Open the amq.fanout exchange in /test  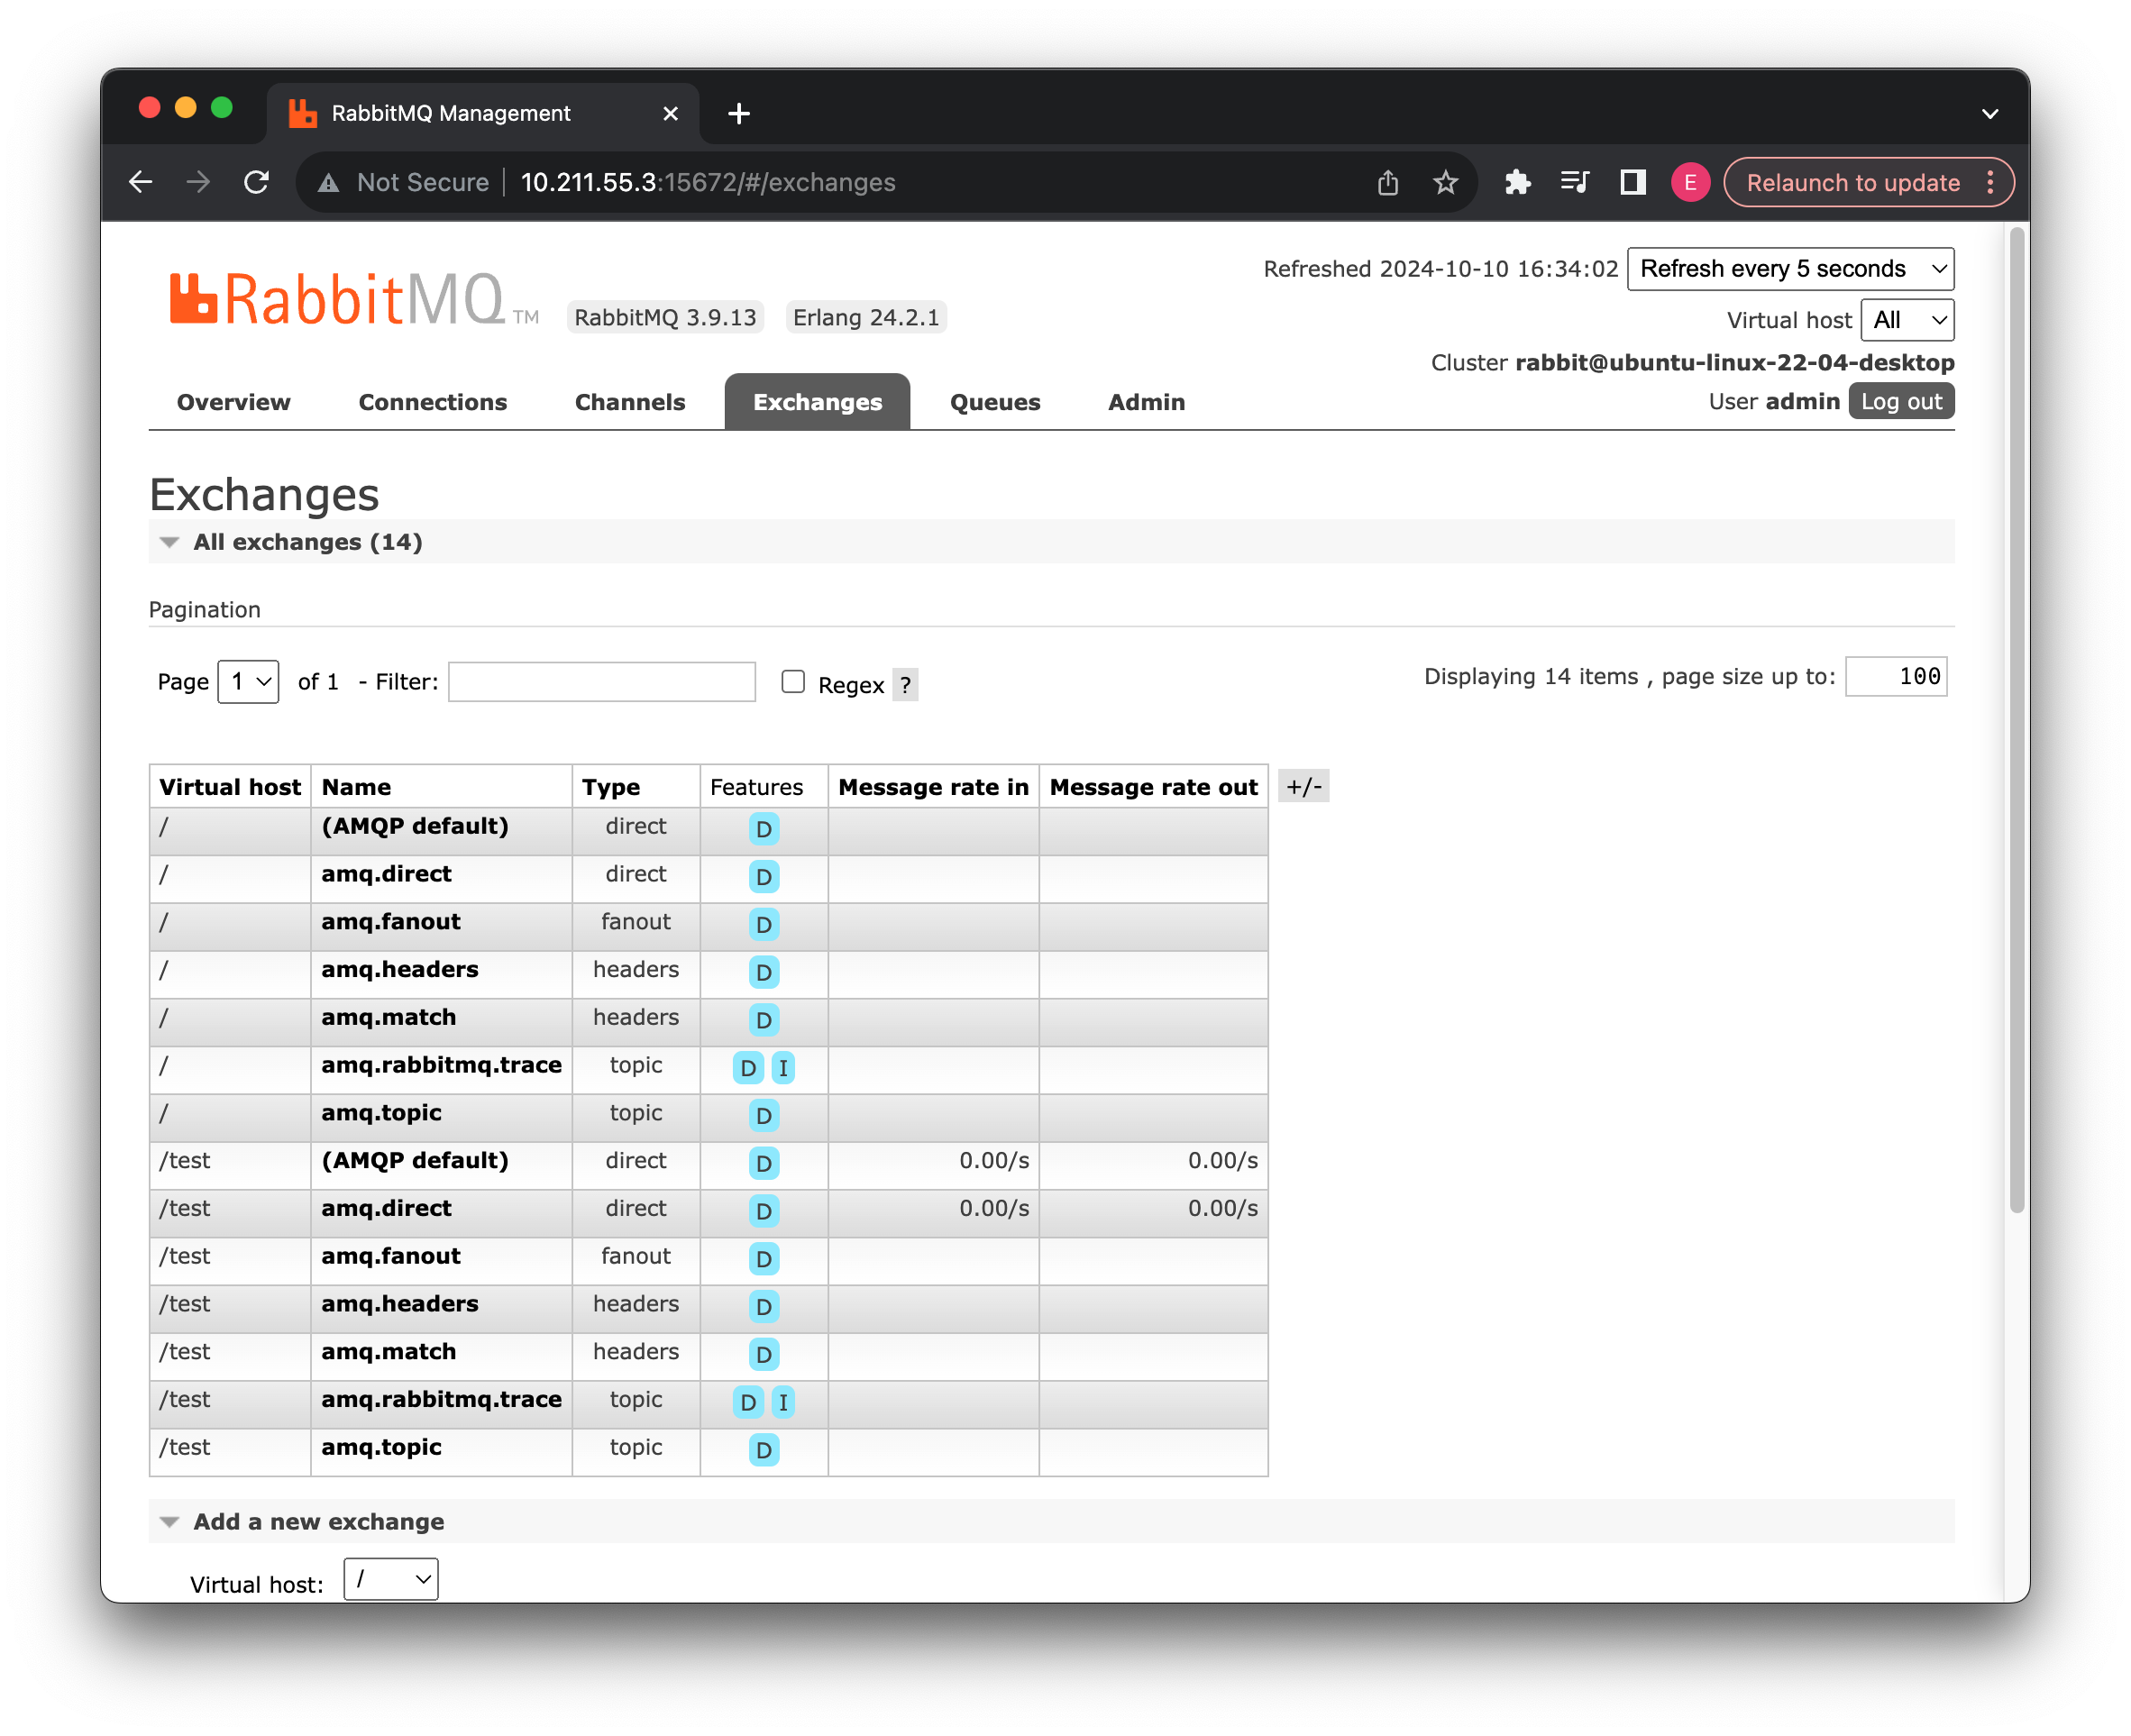click(x=390, y=1256)
